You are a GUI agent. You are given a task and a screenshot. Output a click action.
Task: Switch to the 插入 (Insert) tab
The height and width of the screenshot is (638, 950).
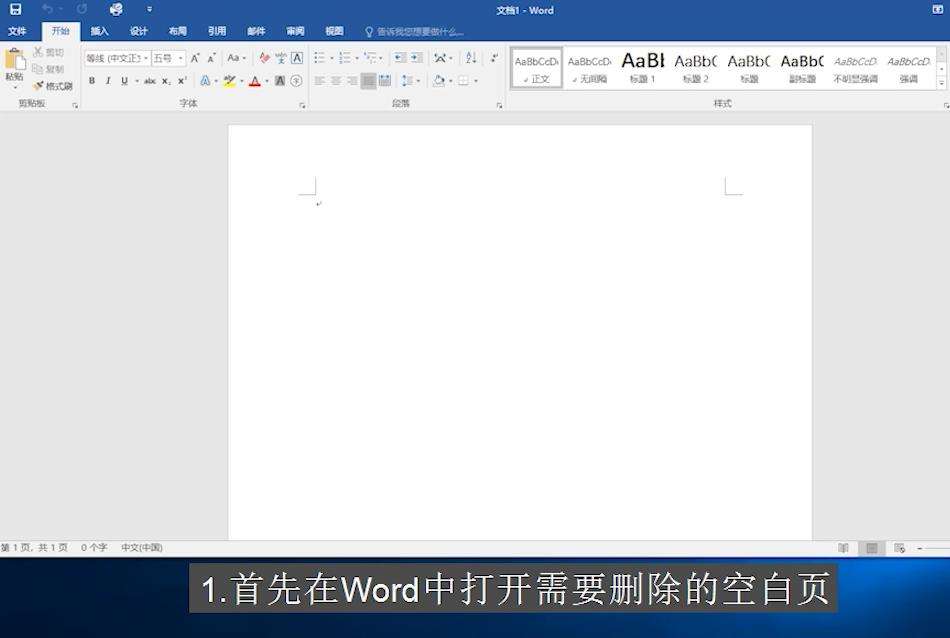pyautogui.click(x=99, y=32)
